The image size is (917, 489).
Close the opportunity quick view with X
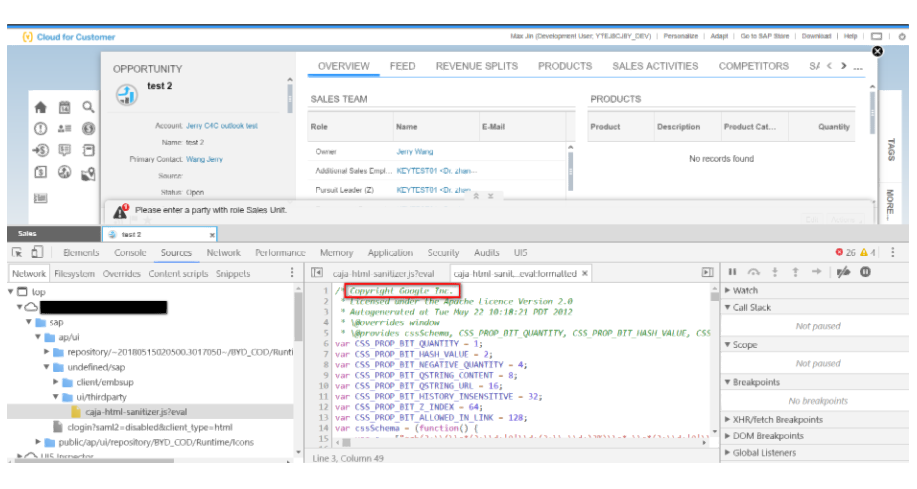tap(877, 51)
